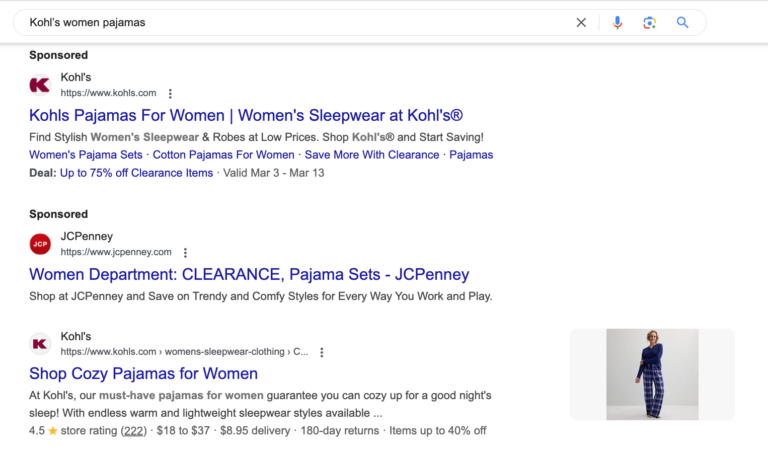Click the blue magnifying glass search icon
Image resolution: width=768 pixels, height=457 pixels.
pyautogui.click(x=683, y=22)
